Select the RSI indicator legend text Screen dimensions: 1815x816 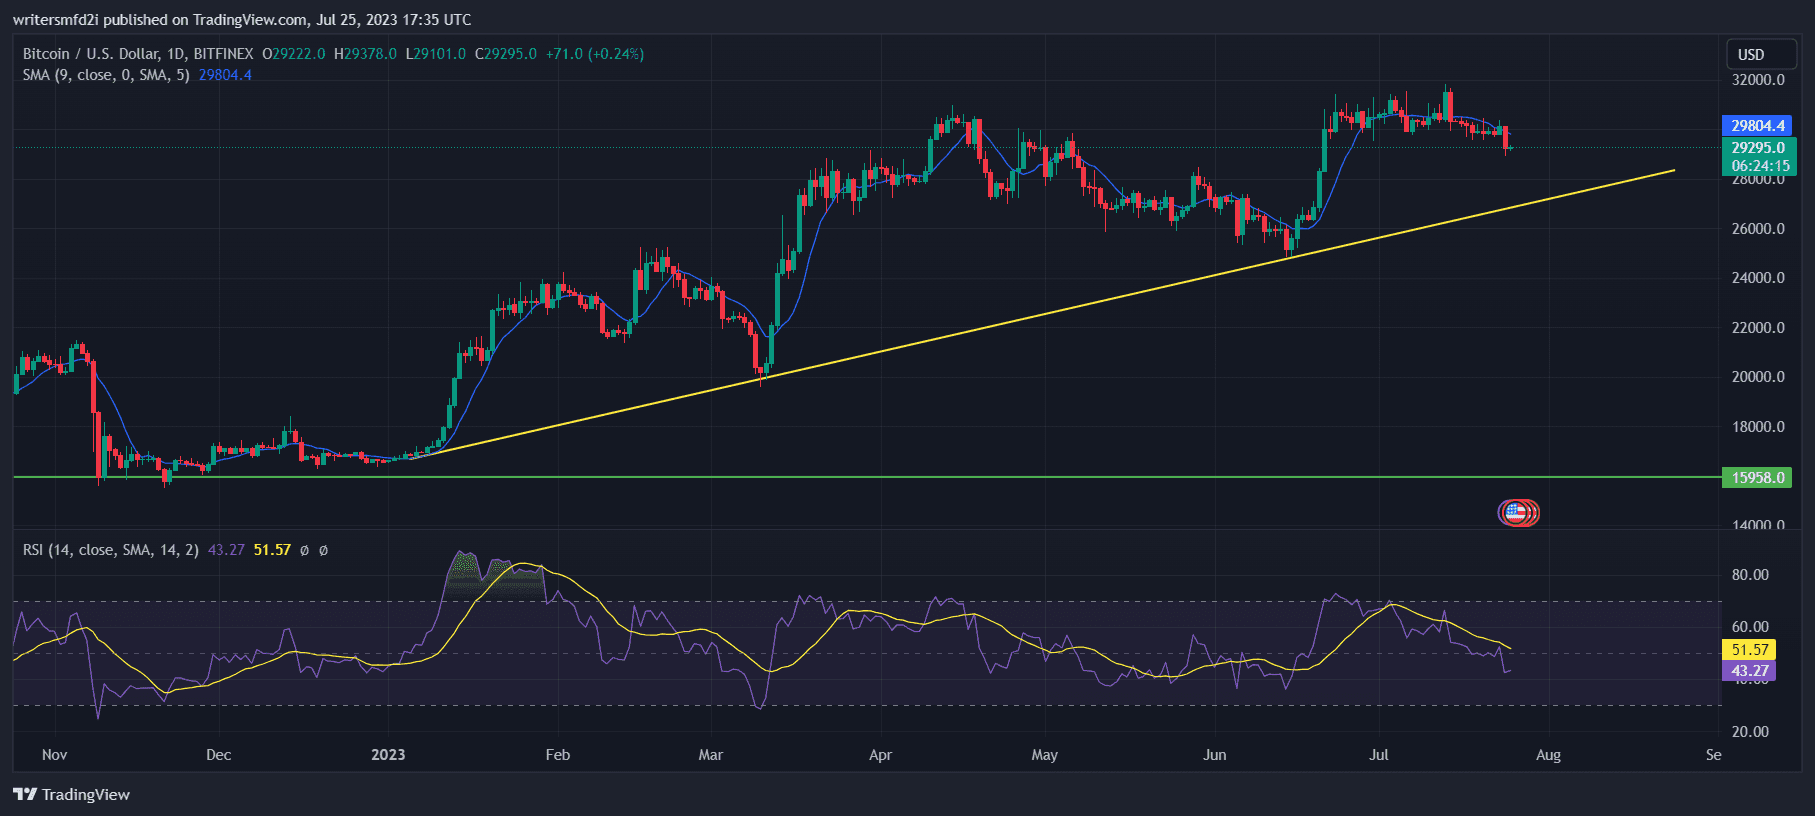pyautogui.click(x=110, y=550)
